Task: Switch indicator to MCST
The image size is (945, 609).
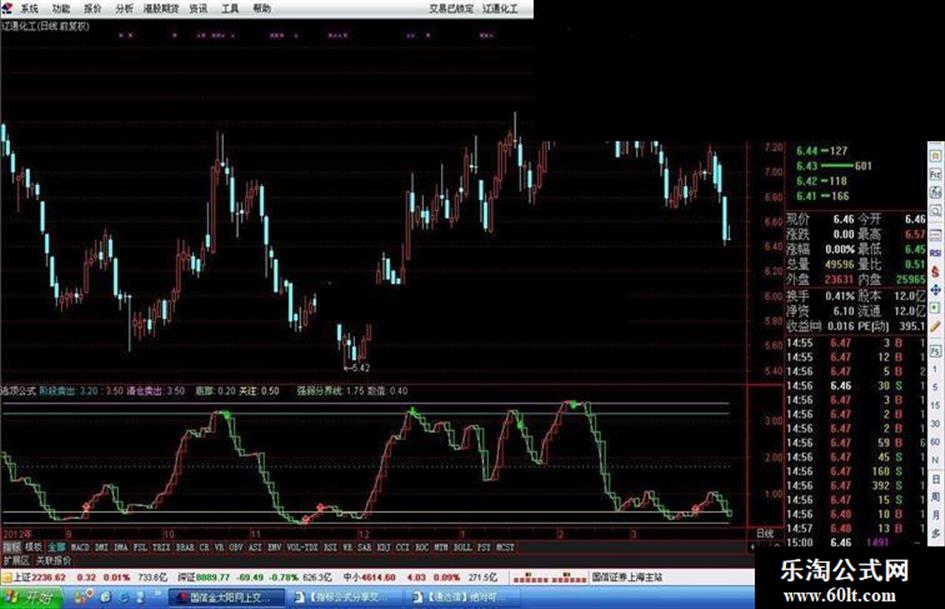Action: click(505, 547)
